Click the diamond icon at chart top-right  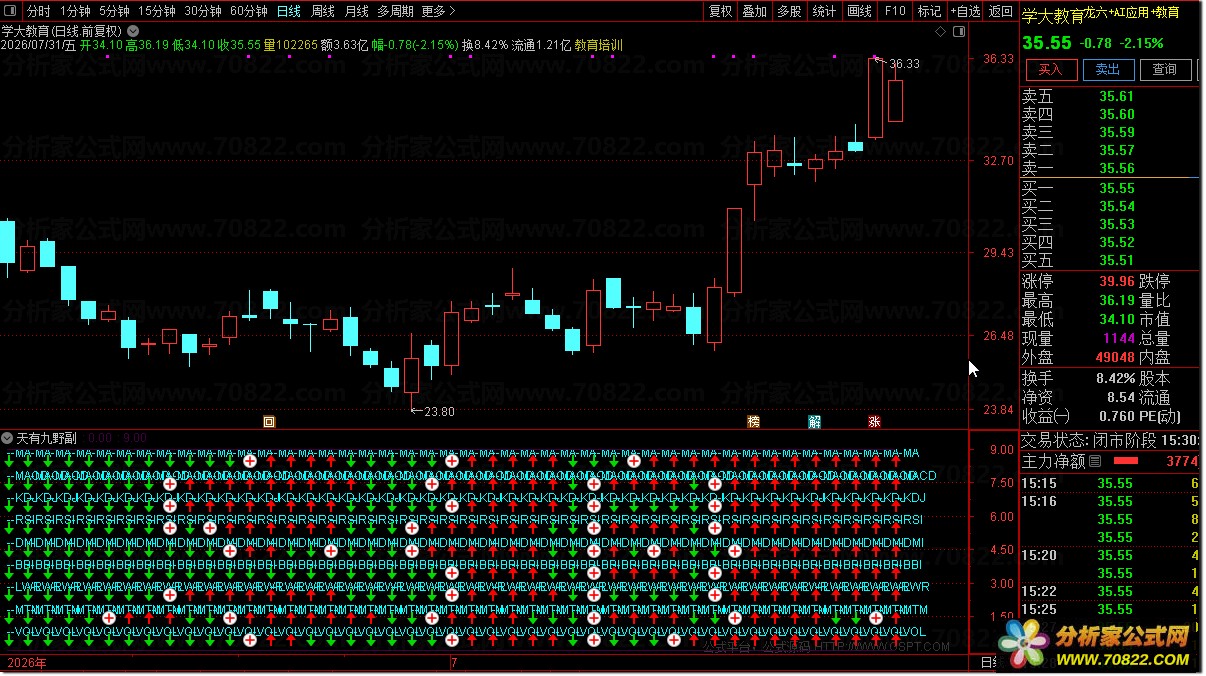click(940, 32)
